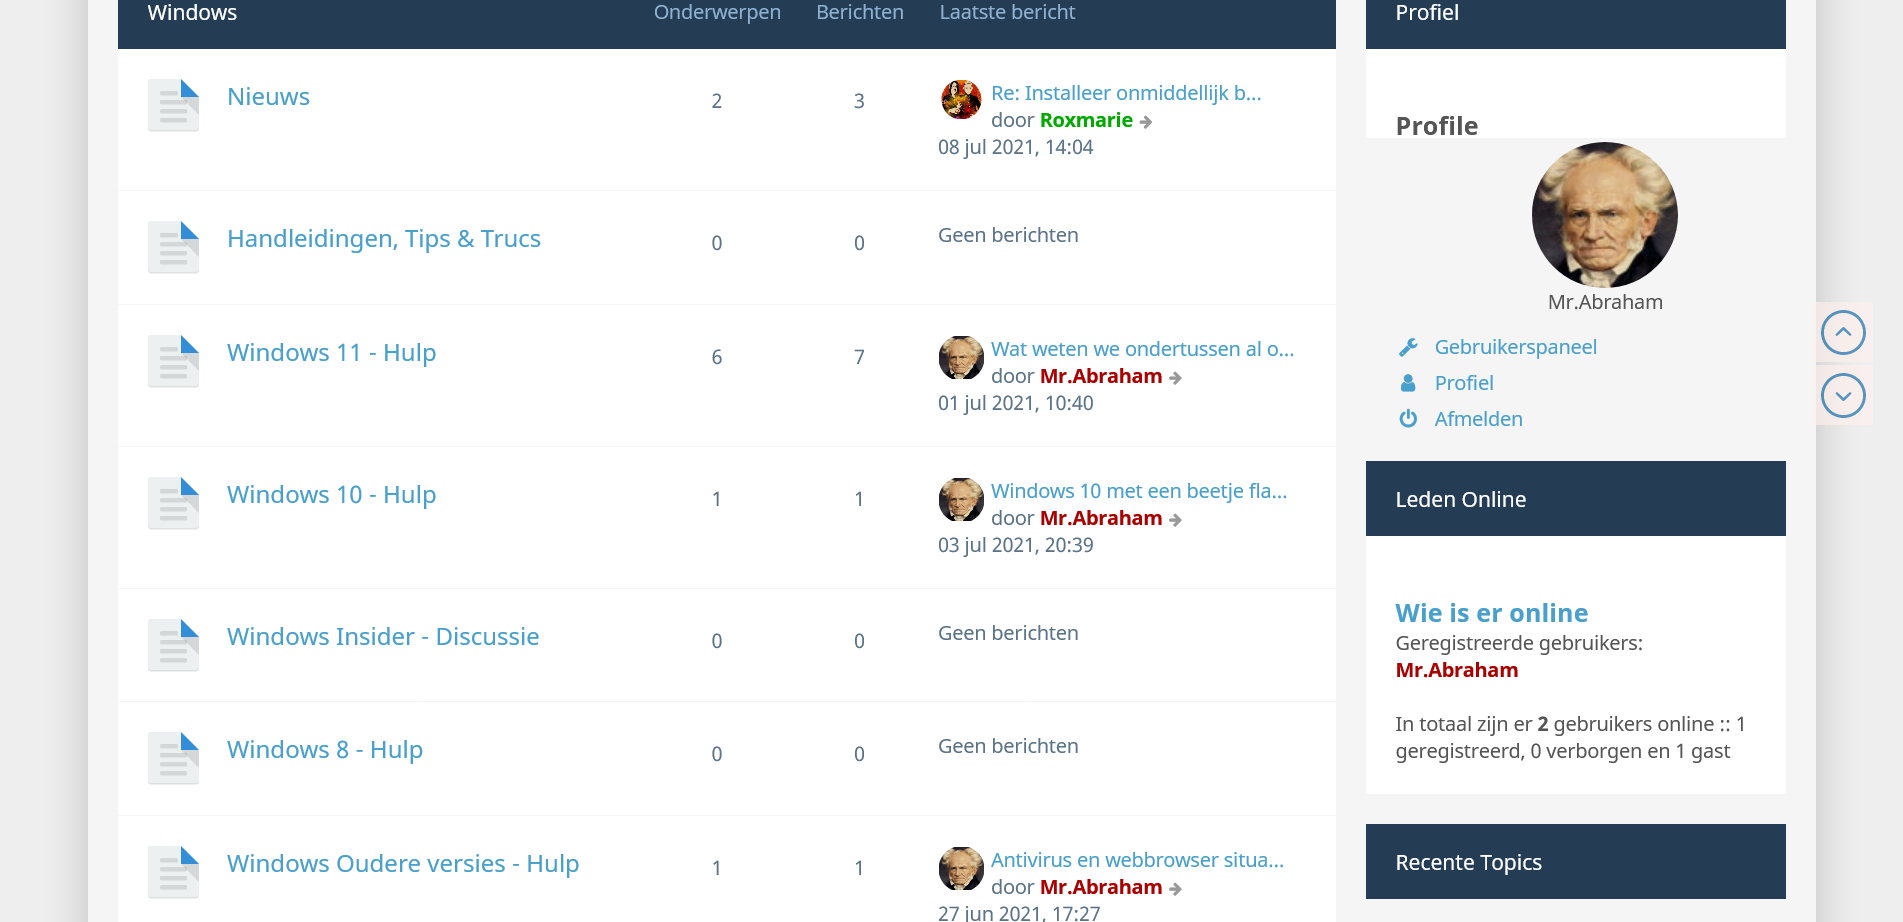Open the Windows Insider - Discussie forum
The width and height of the screenshot is (1903, 922).
tap(382, 637)
